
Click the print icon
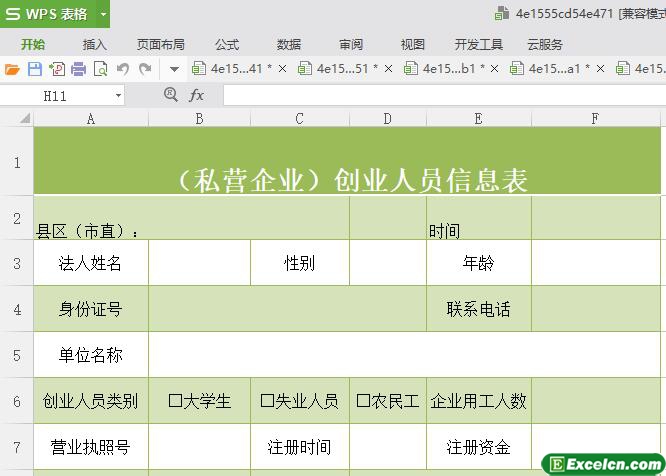pyautogui.click(x=78, y=69)
